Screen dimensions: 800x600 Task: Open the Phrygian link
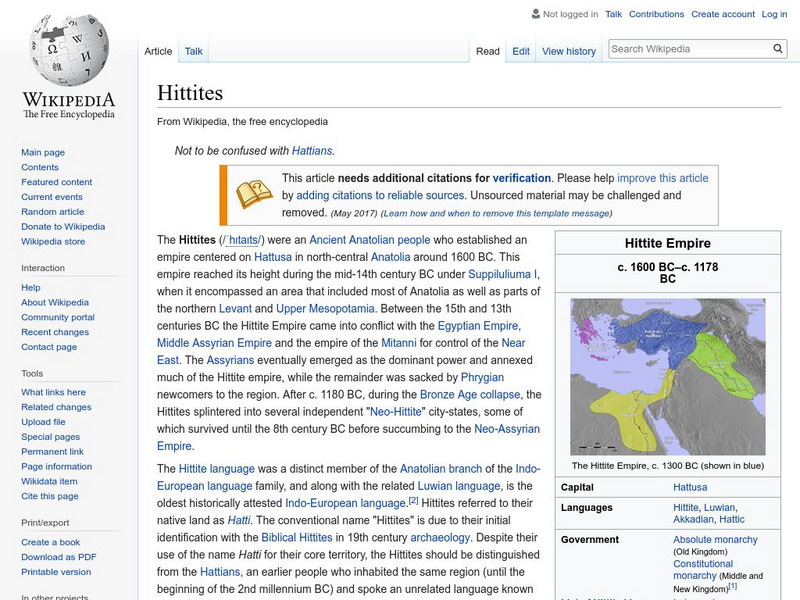point(482,377)
